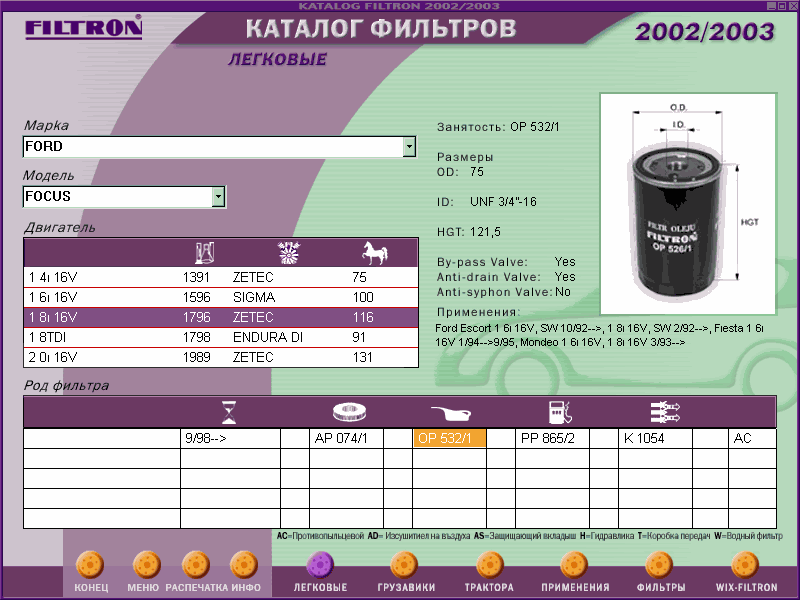Open the ПРИМЕНЕНИЯ applications section
Screen dimensions: 800x600
coord(574,565)
